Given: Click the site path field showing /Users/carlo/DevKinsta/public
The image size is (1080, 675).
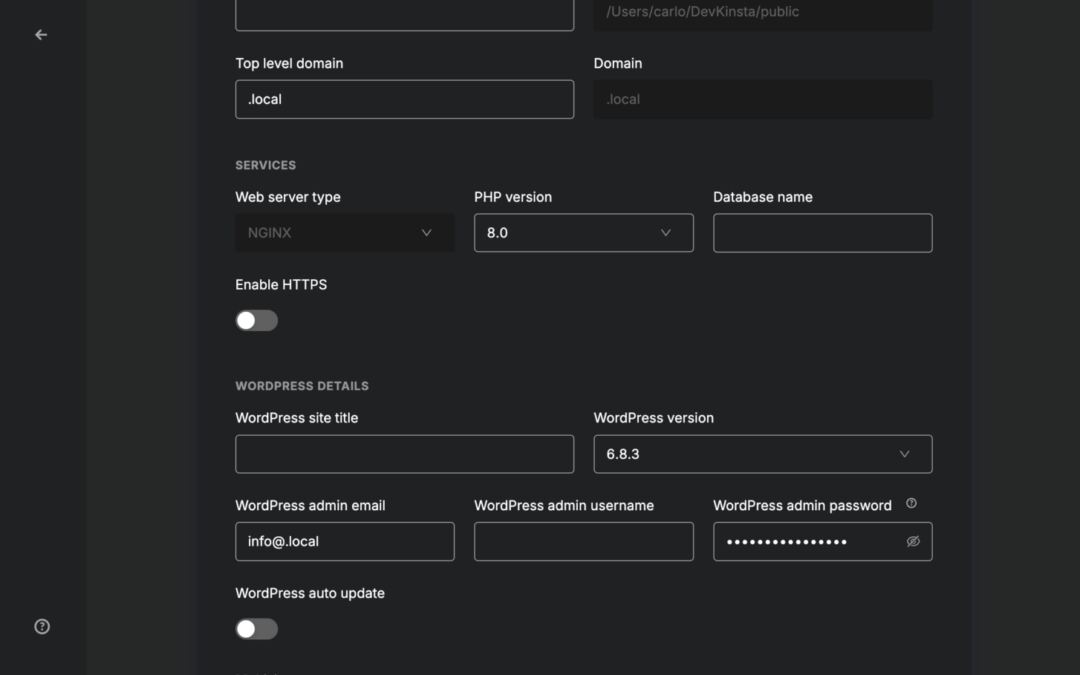Looking at the screenshot, I should [762, 14].
